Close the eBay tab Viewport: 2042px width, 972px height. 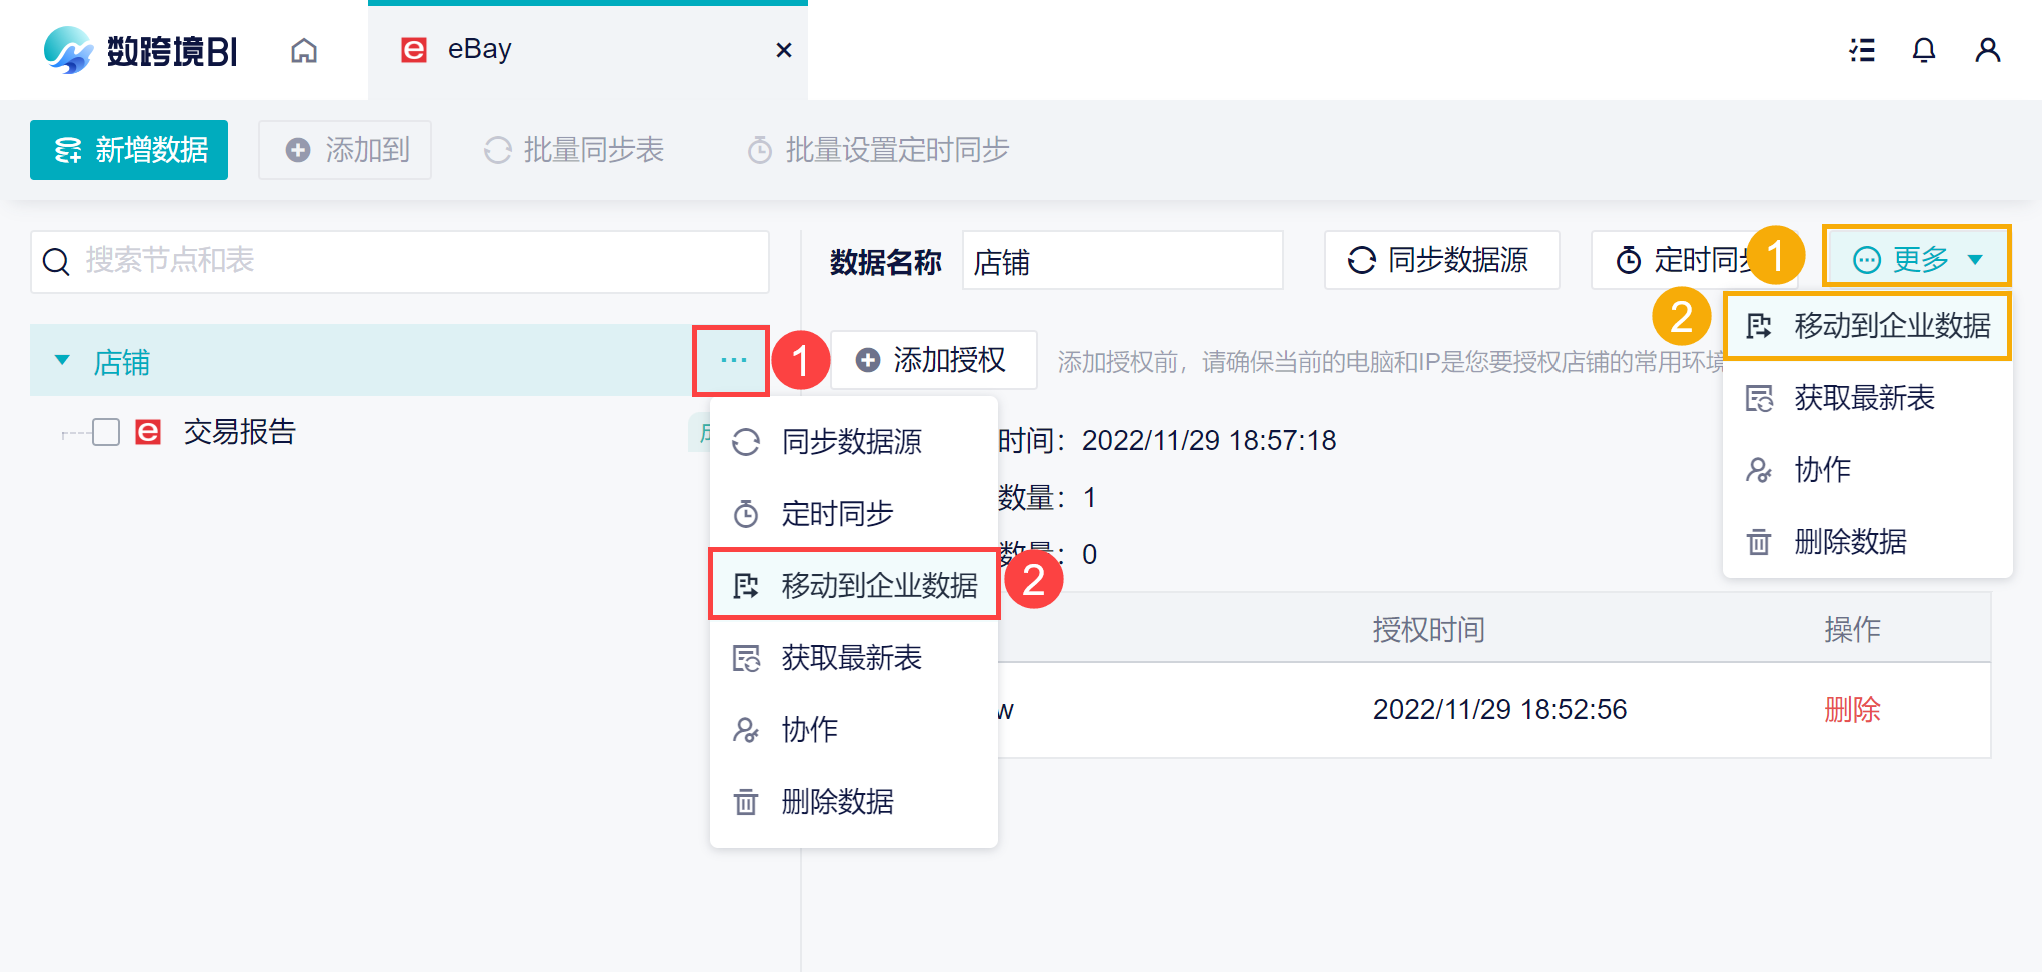[784, 50]
